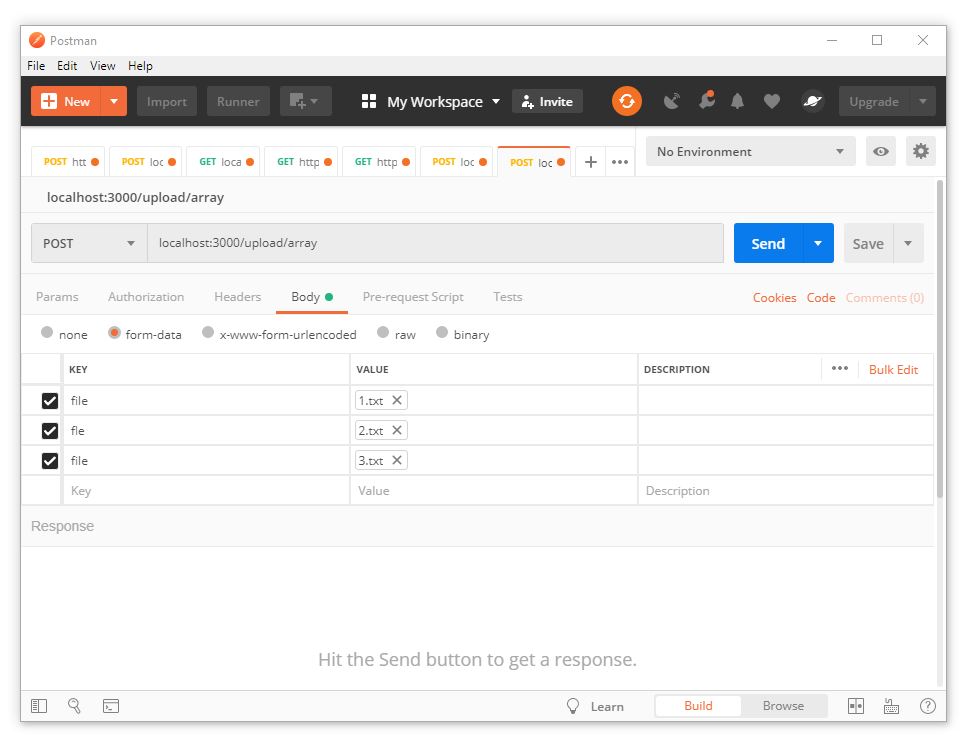Switch to Browse mode
The width and height of the screenshot is (974, 748).
[x=783, y=706]
